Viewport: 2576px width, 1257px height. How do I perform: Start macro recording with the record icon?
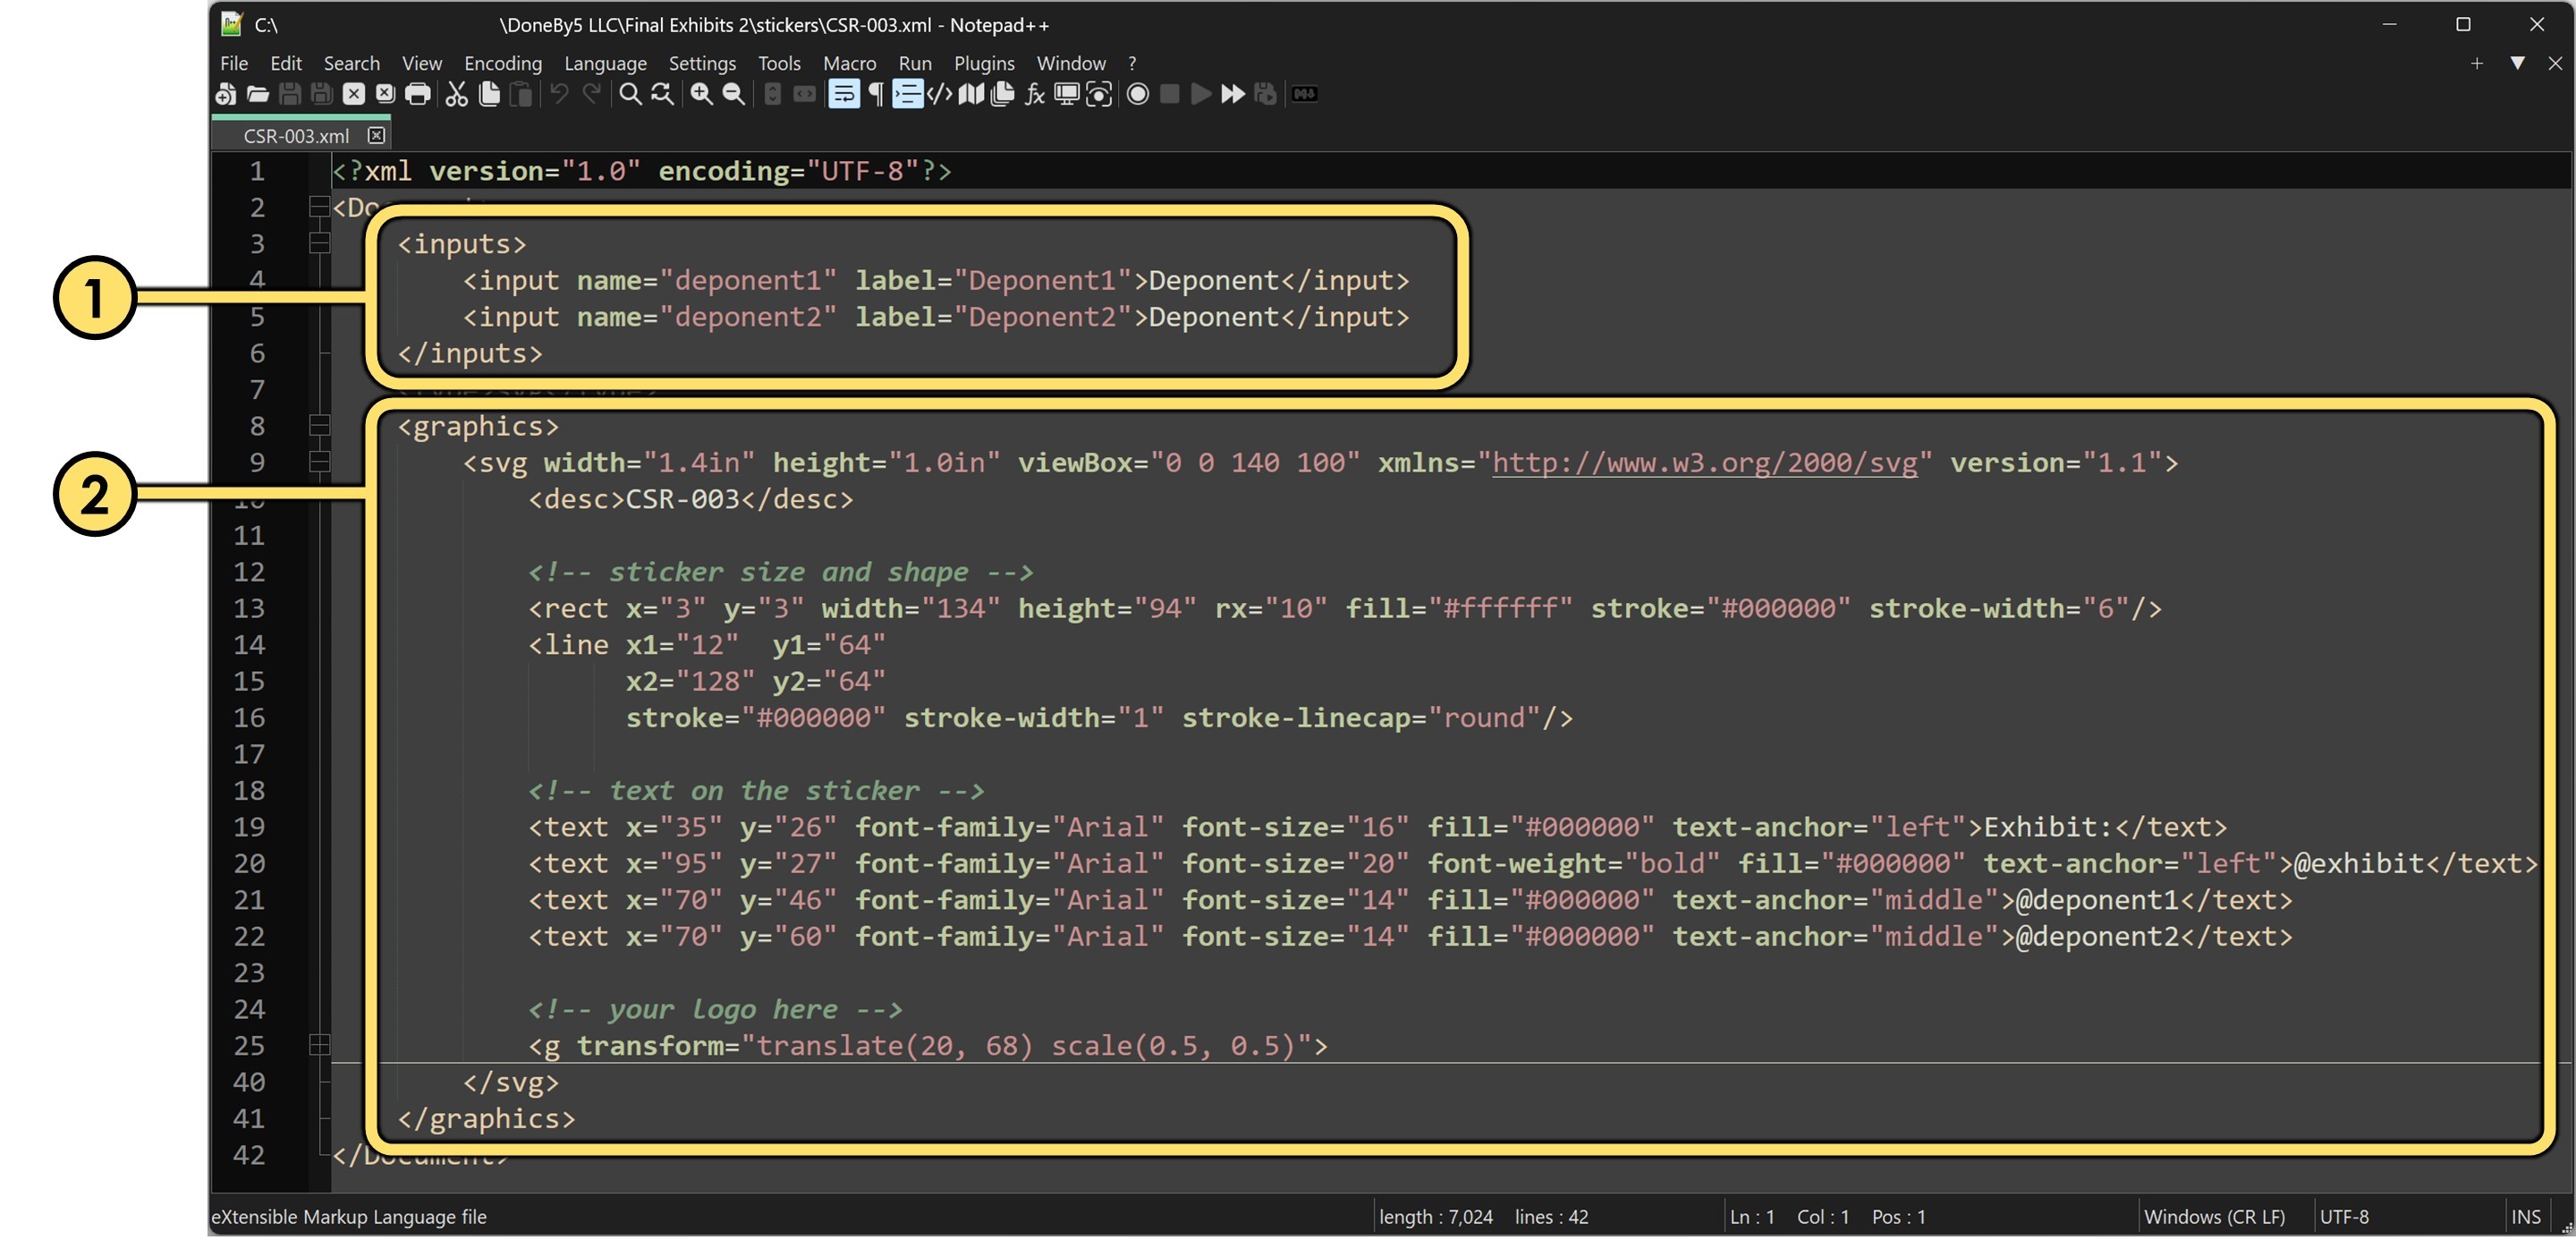[x=1137, y=95]
